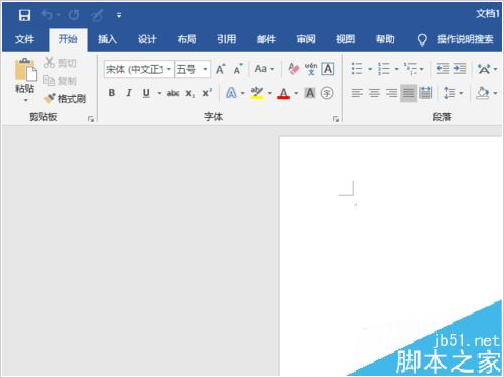This screenshot has width=504, height=378.
Task: Open the 文件 menu tab
Action: 24,39
